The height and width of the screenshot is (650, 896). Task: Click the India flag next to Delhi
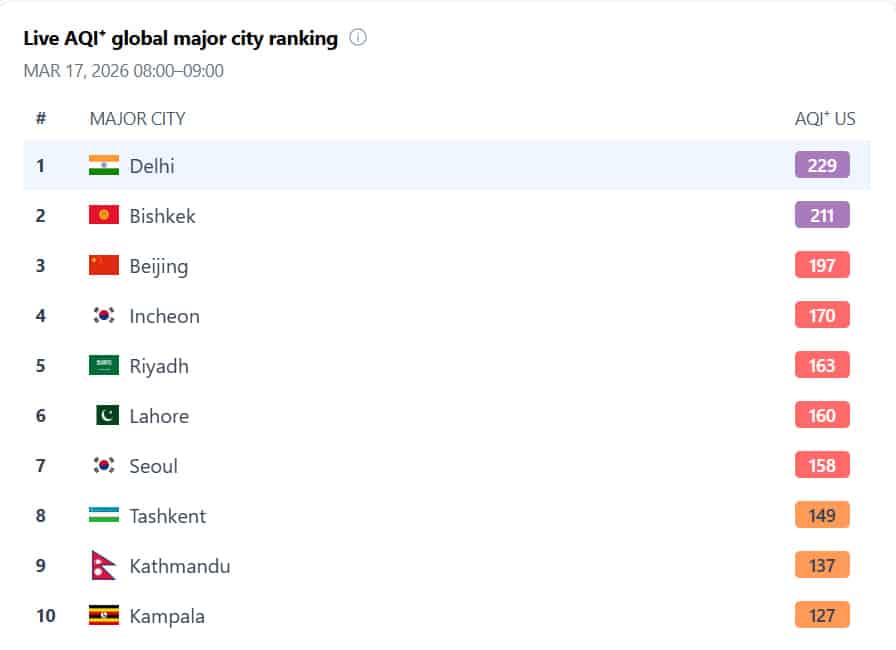click(103, 165)
